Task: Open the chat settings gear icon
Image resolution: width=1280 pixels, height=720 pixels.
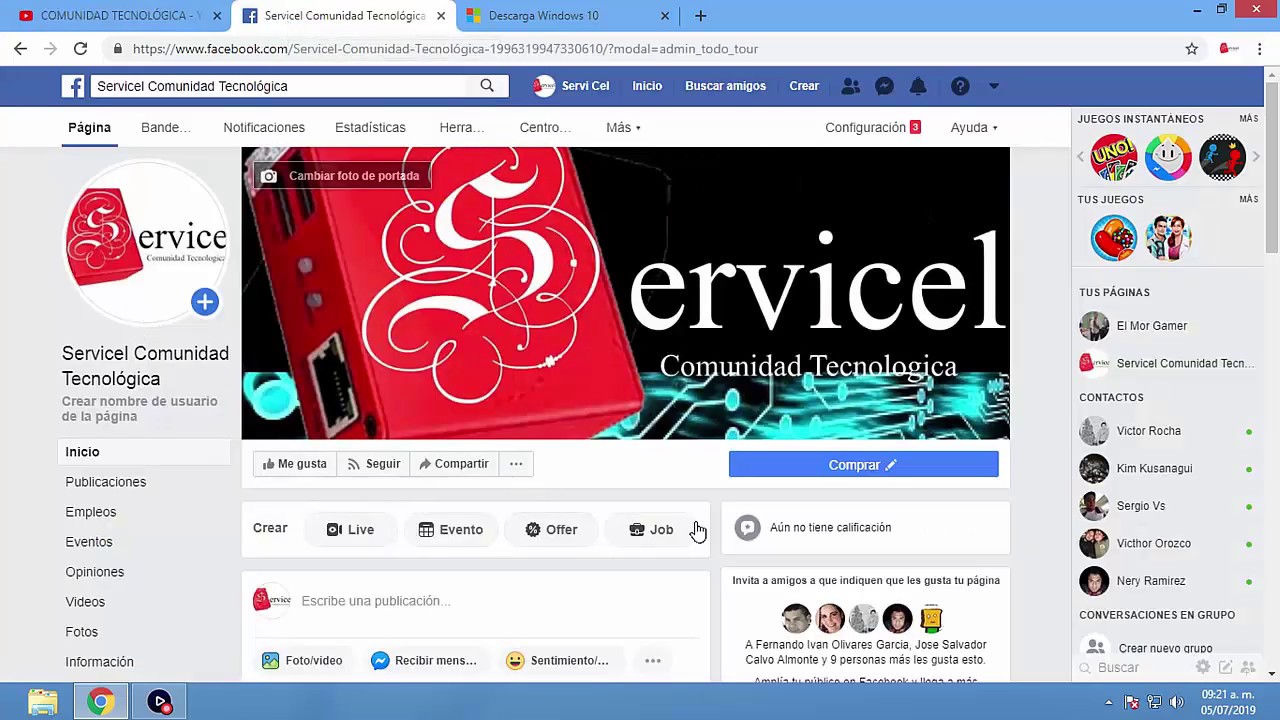Action: click(1203, 667)
